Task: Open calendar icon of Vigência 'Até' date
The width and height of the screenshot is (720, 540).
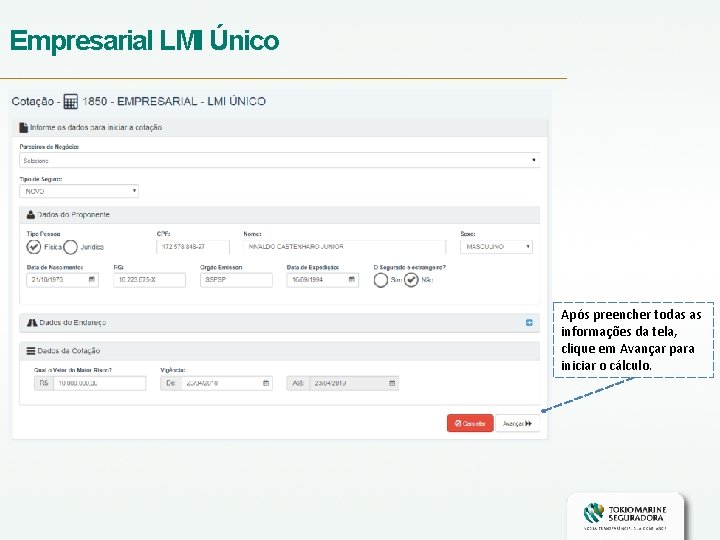Action: pos(392,383)
